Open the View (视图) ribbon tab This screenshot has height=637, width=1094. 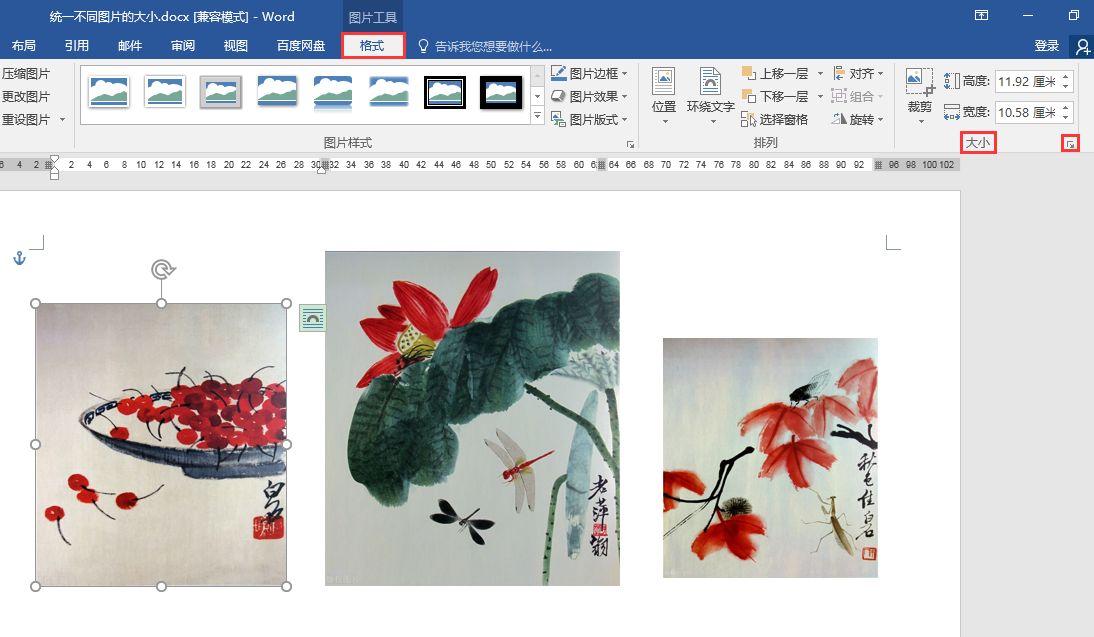[235, 46]
